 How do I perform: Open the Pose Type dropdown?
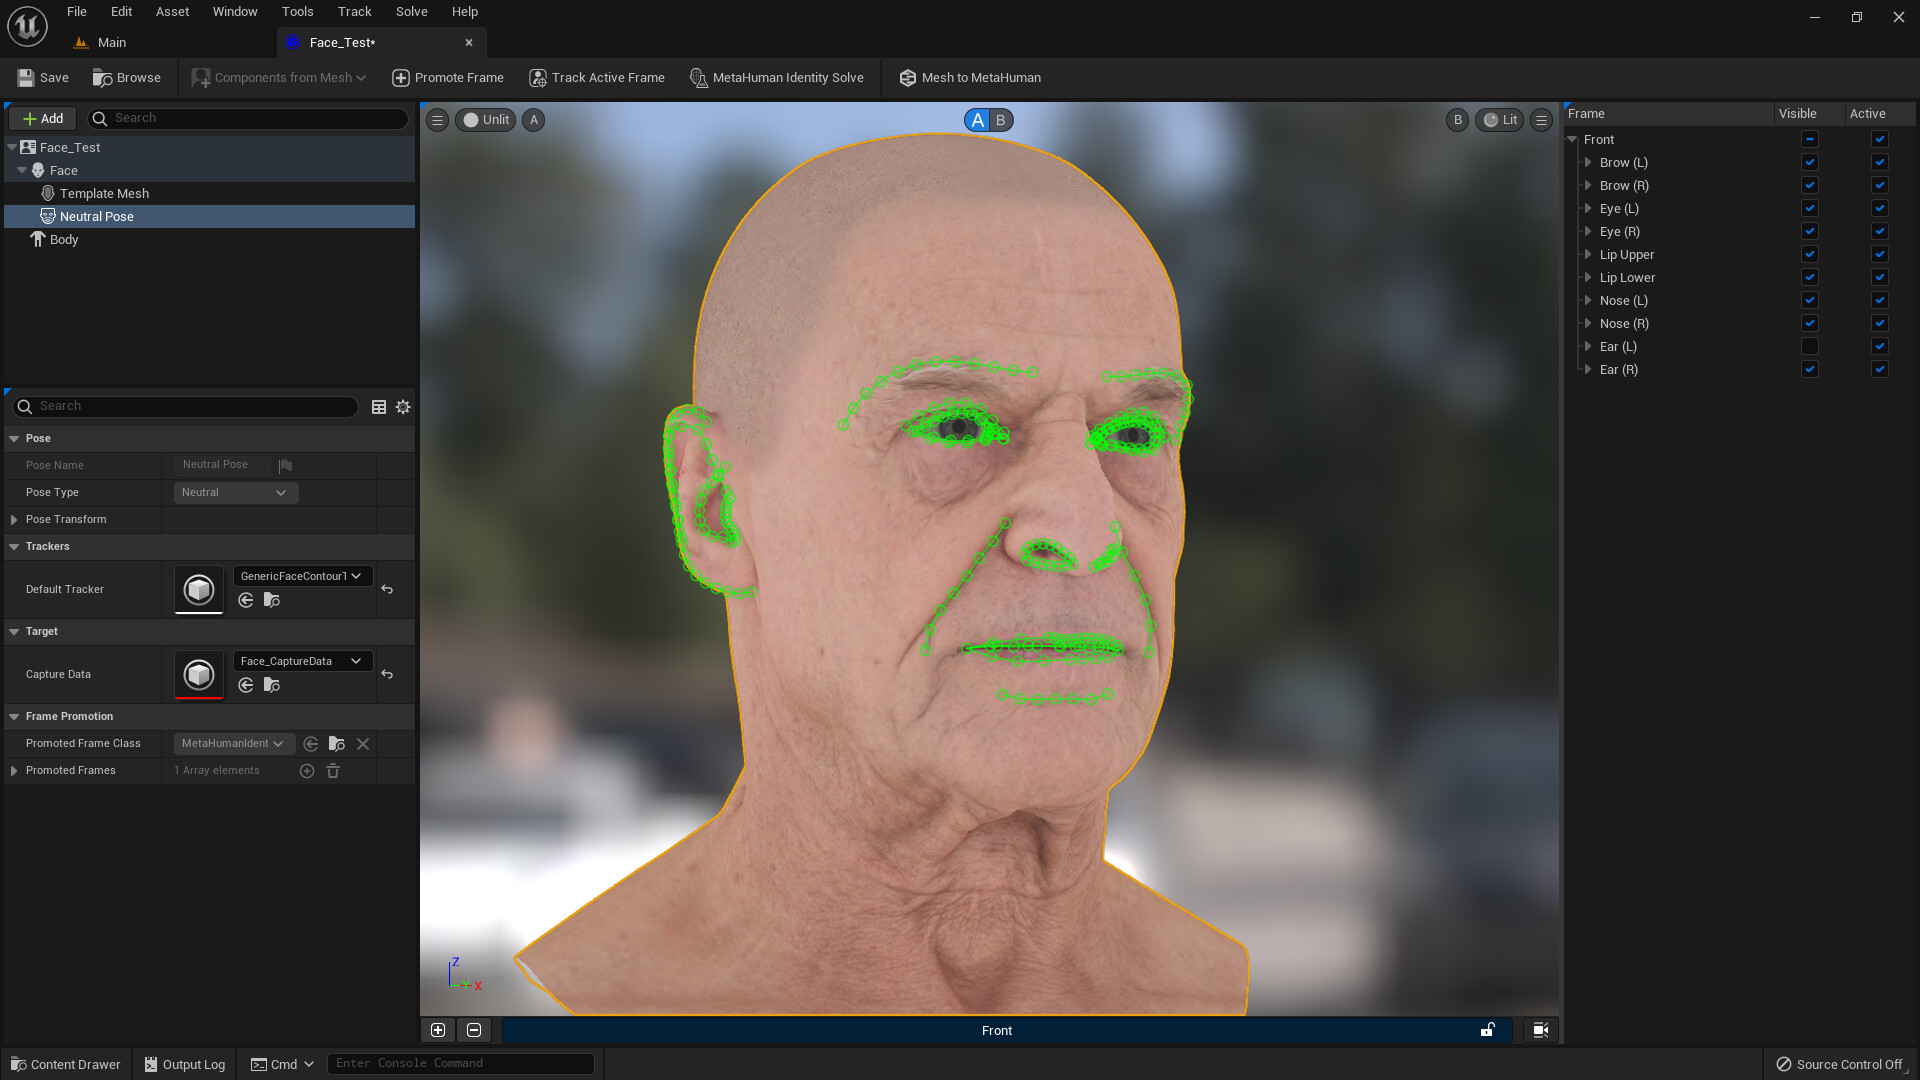click(x=235, y=492)
